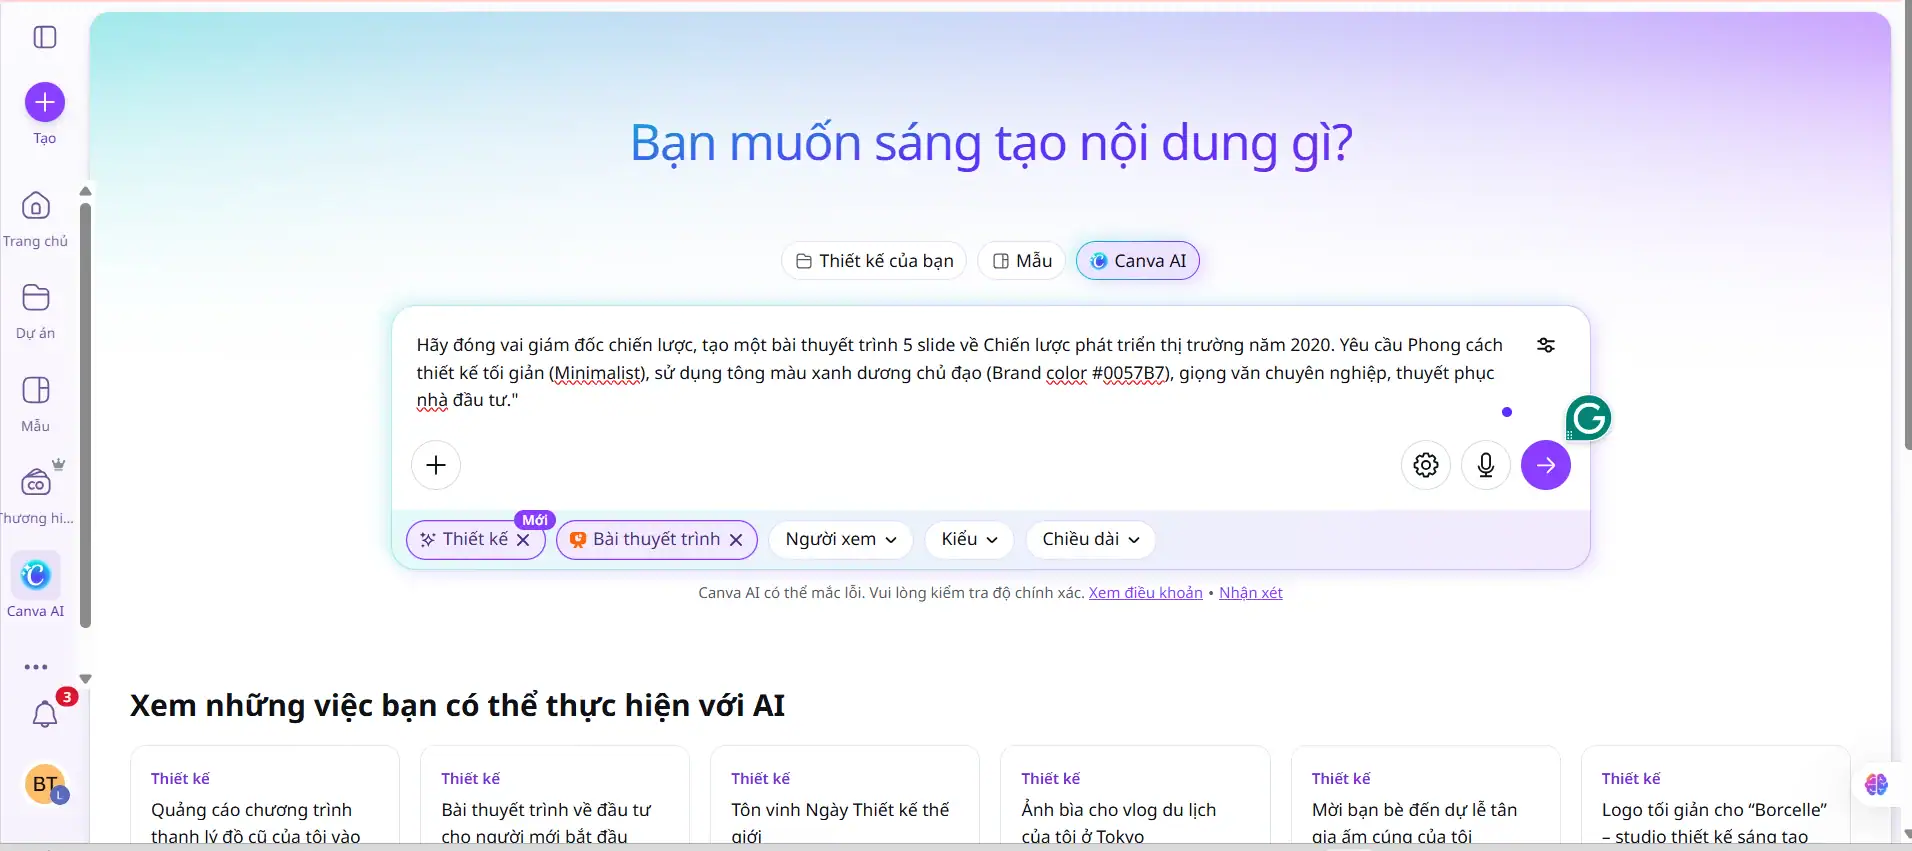
Task: Open notifications bell with 3 badge
Action: pos(45,714)
